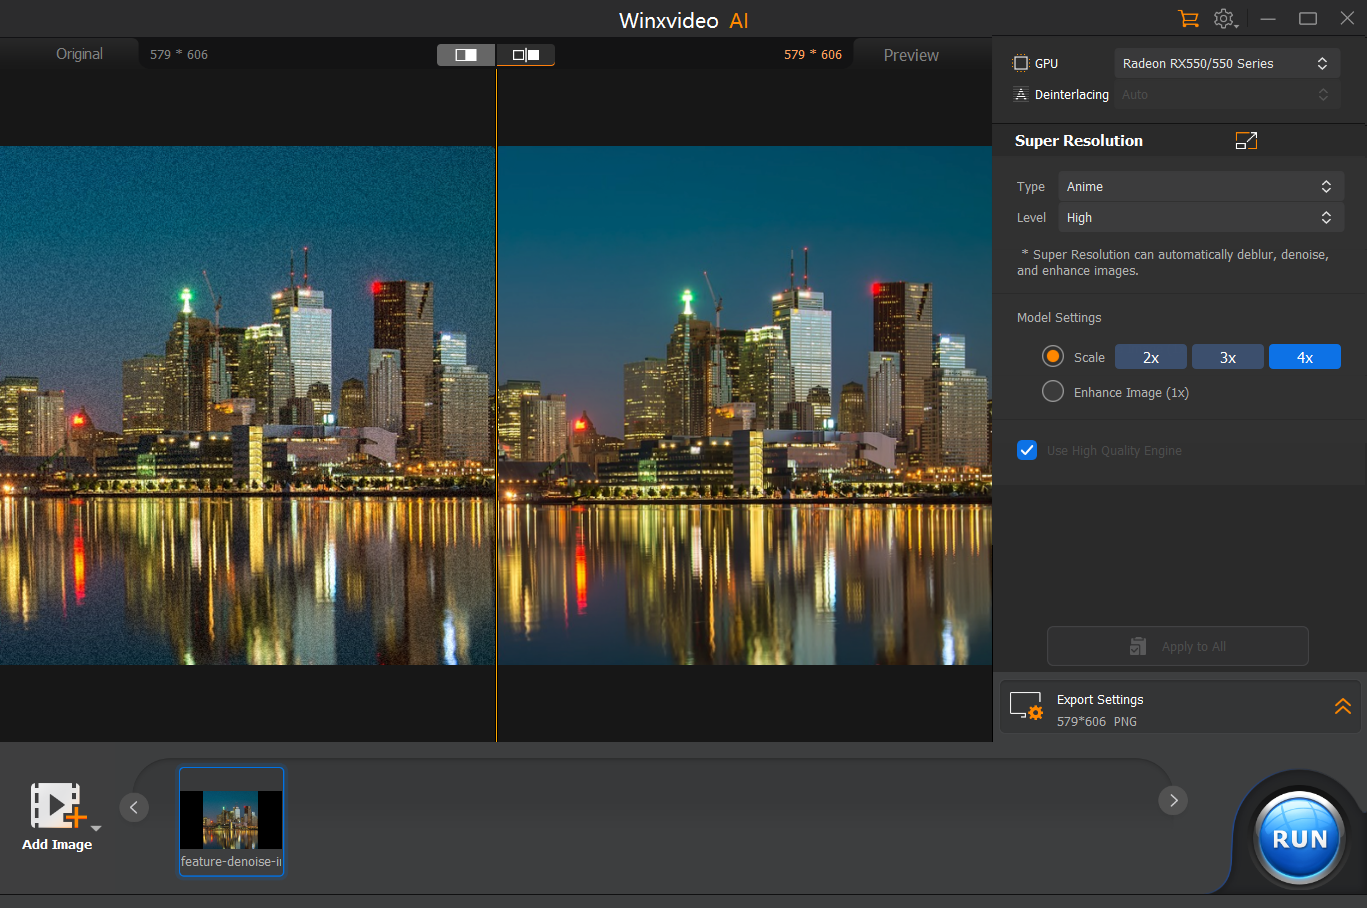This screenshot has width=1367, height=908.
Task: Click the Add Image icon
Action: pyautogui.click(x=57, y=807)
